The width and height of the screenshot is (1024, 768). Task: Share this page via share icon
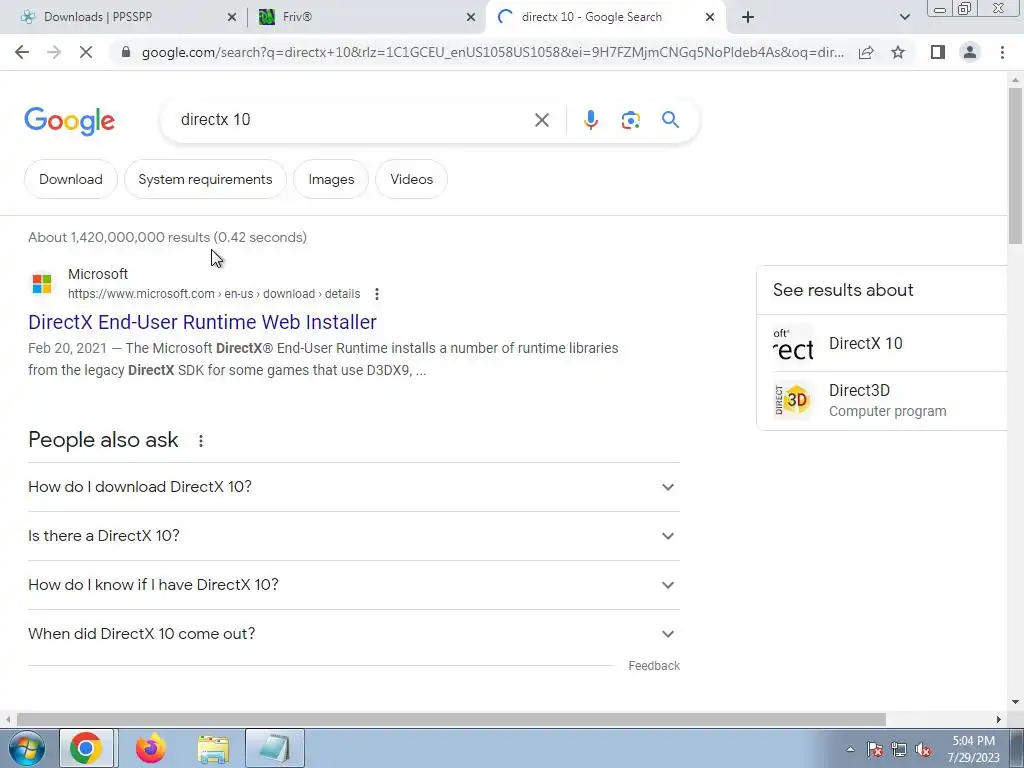tap(866, 52)
